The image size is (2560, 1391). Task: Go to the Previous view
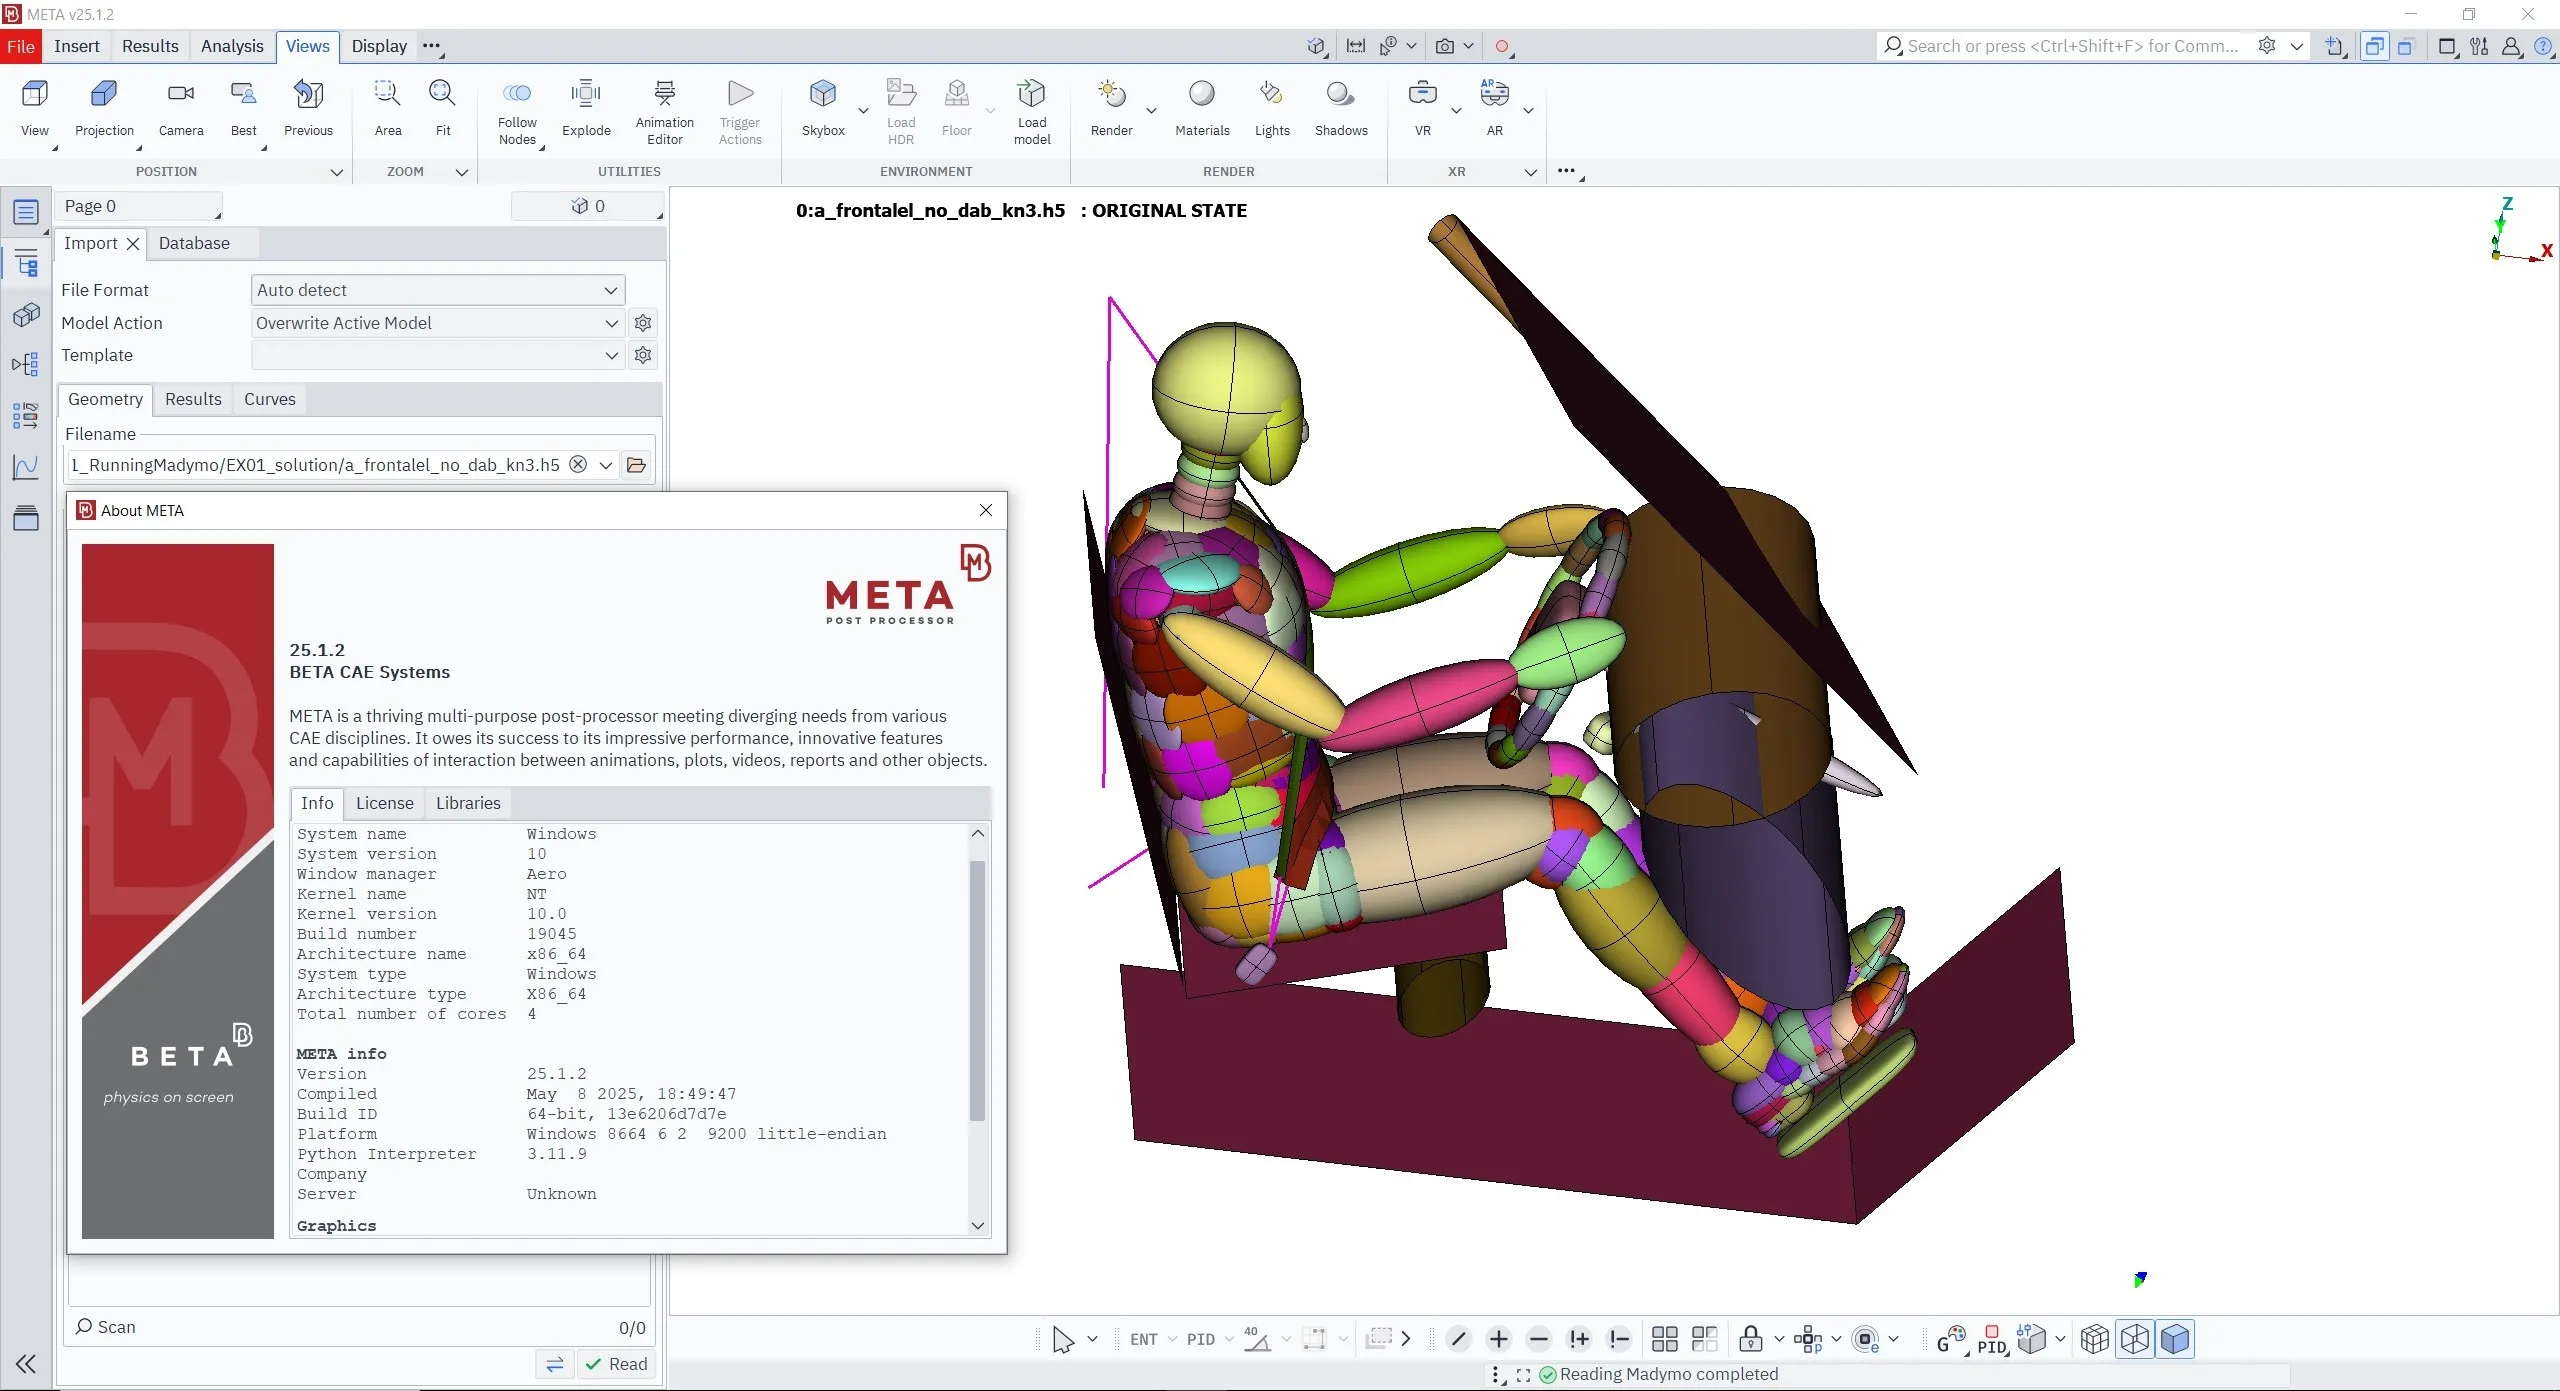[x=308, y=108]
